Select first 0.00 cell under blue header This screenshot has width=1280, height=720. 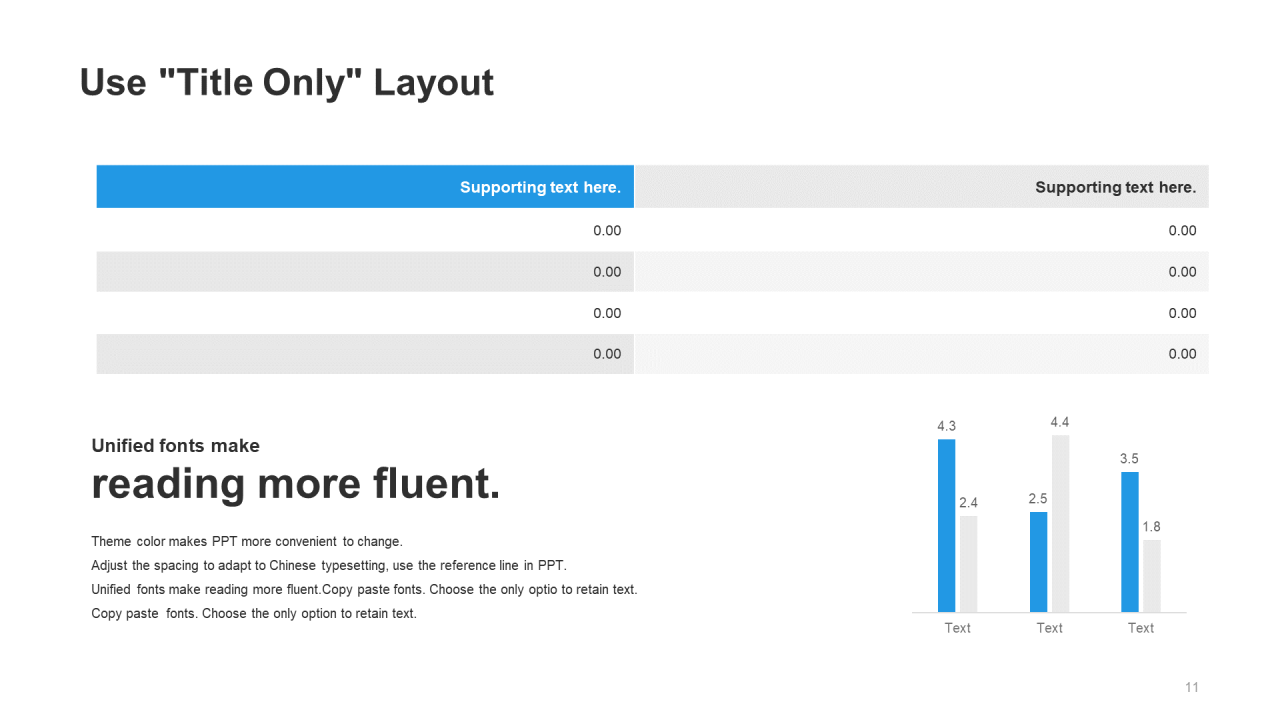coord(365,230)
